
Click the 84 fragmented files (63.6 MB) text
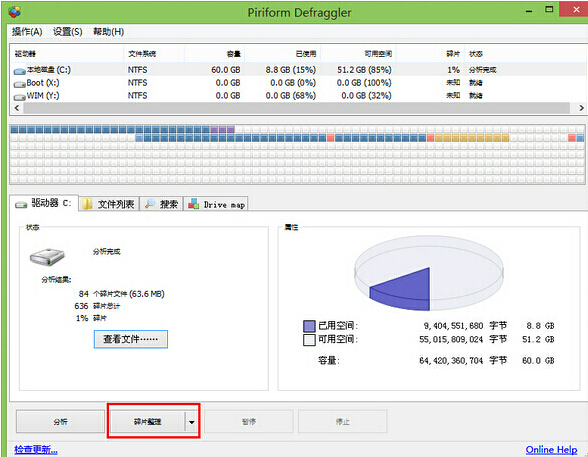coord(122,294)
